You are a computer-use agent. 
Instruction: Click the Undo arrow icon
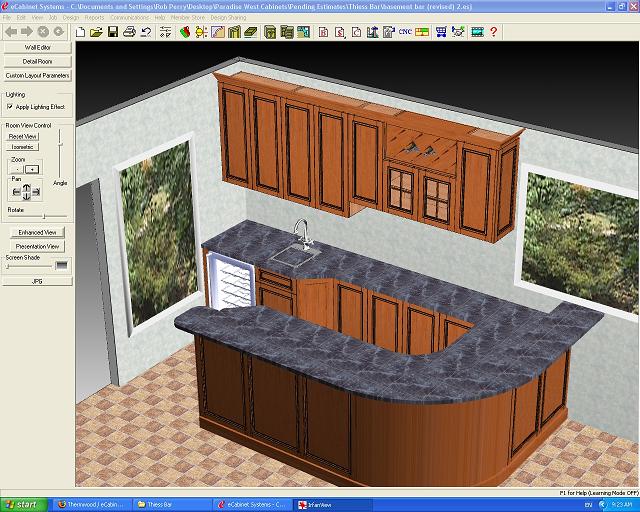(x=146, y=32)
